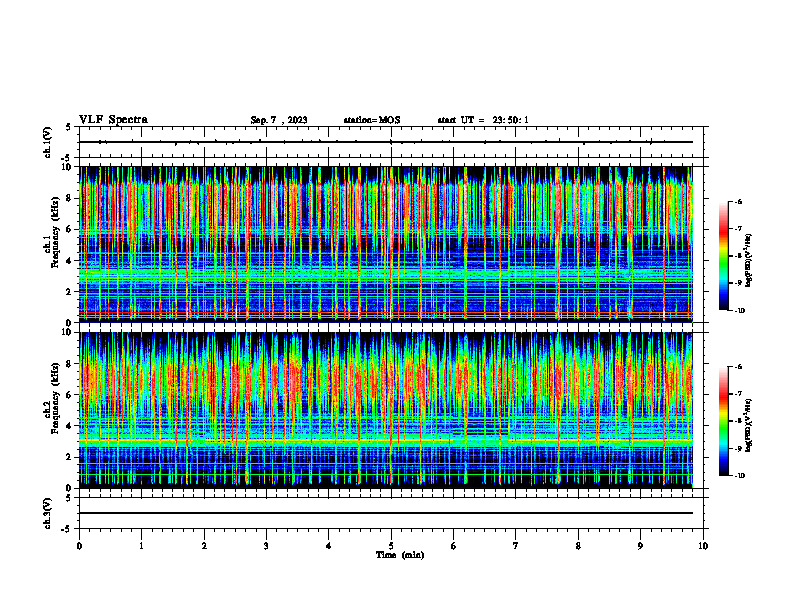This screenshot has width=792, height=612.
Task: Click the ch.2 frequency tick label "2"
Action: pyautogui.click(x=70, y=457)
